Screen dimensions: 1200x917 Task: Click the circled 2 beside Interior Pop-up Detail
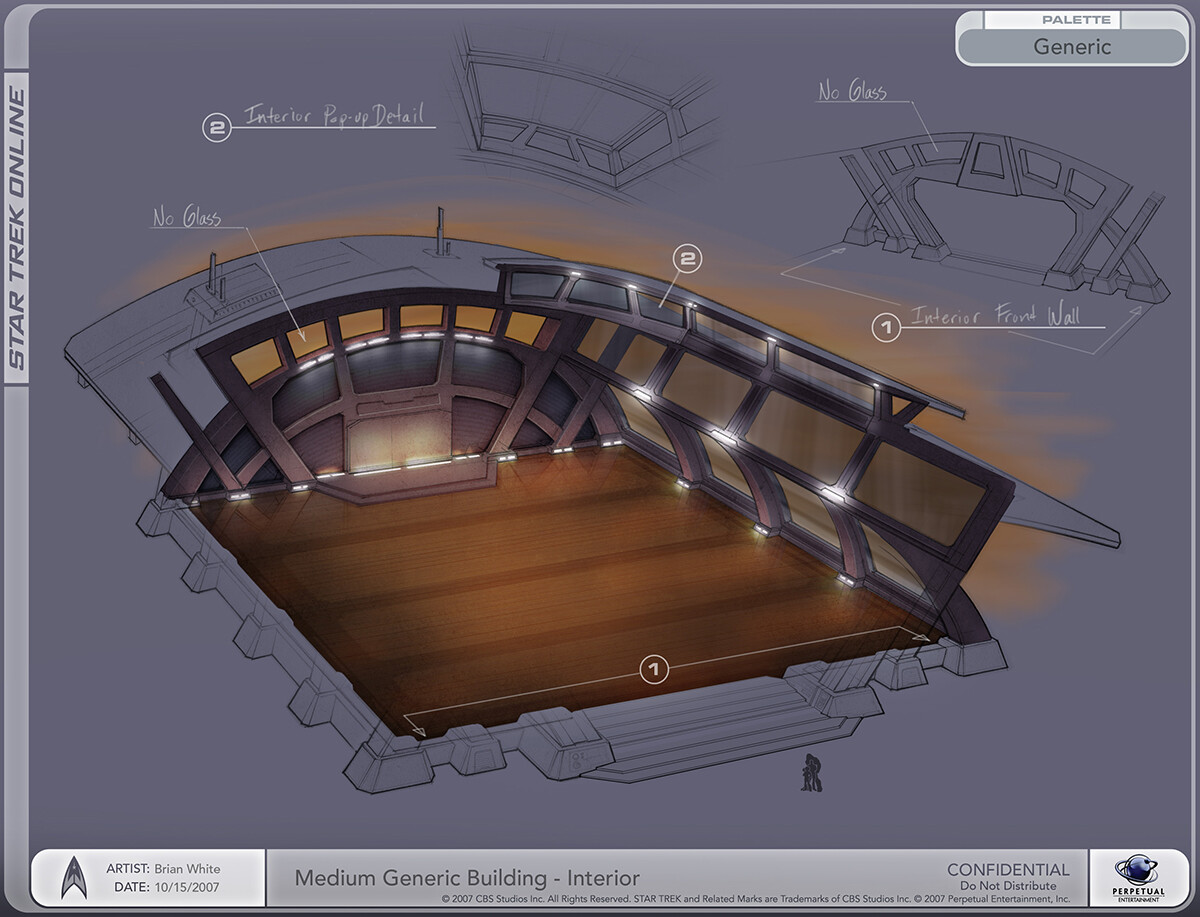(x=216, y=127)
